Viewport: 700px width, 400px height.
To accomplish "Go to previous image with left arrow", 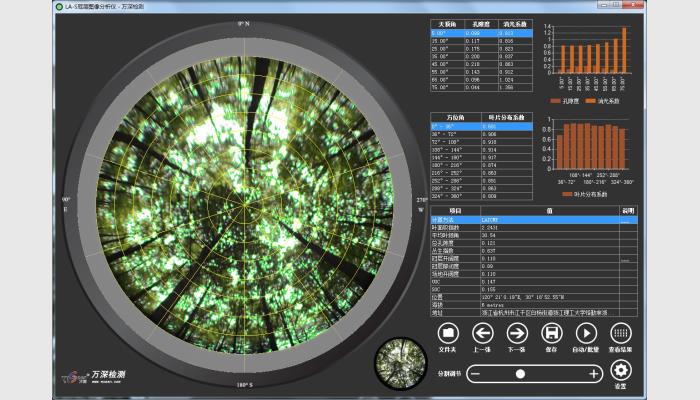I will [483, 333].
